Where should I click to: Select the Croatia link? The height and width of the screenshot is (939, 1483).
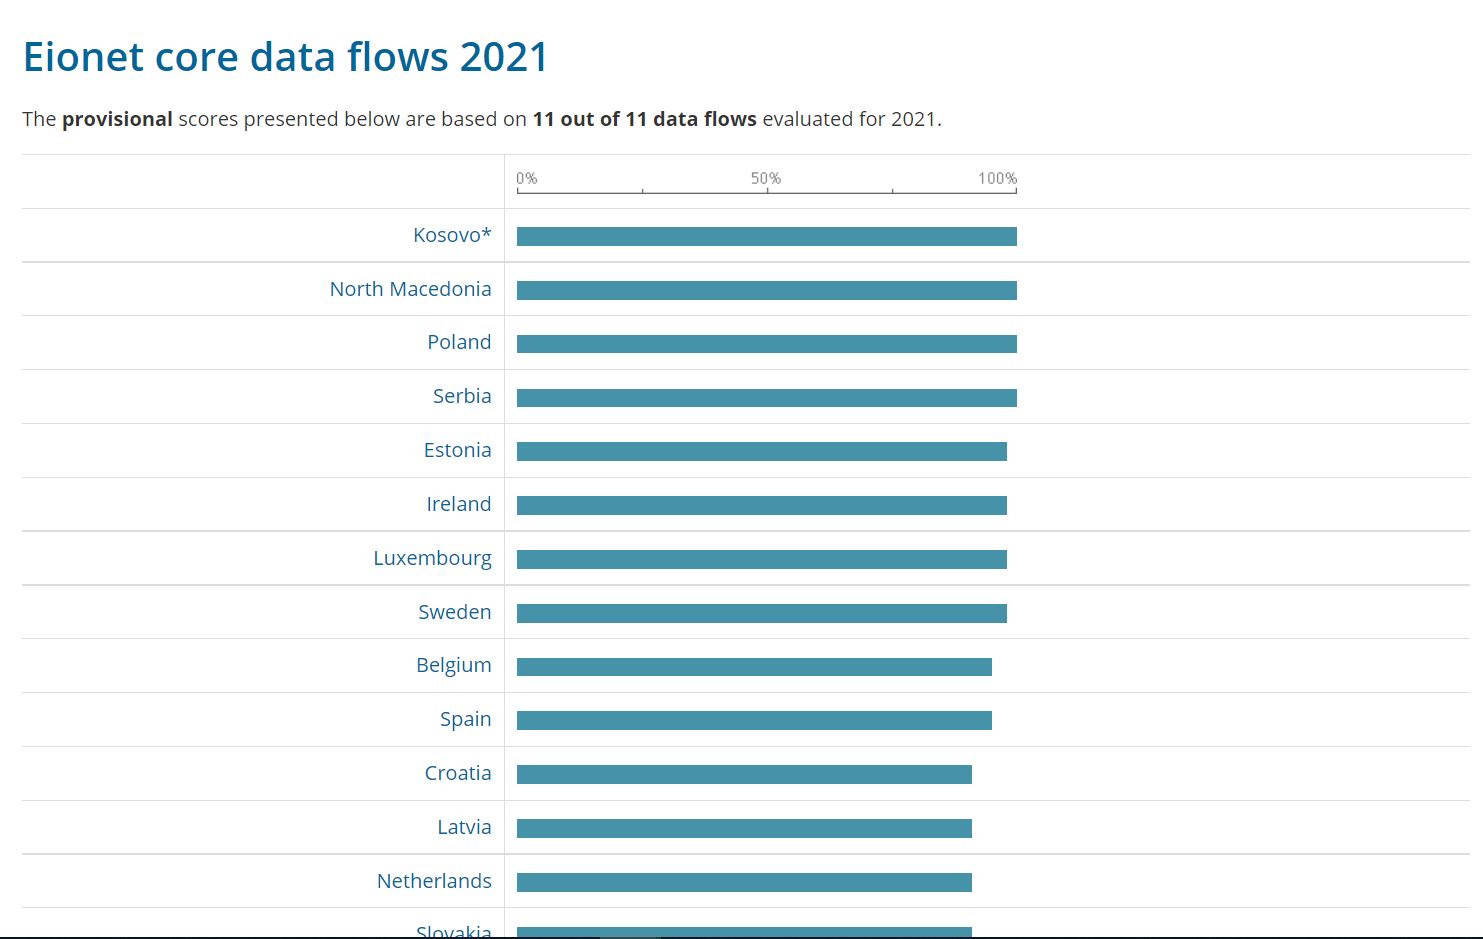[x=458, y=773]
